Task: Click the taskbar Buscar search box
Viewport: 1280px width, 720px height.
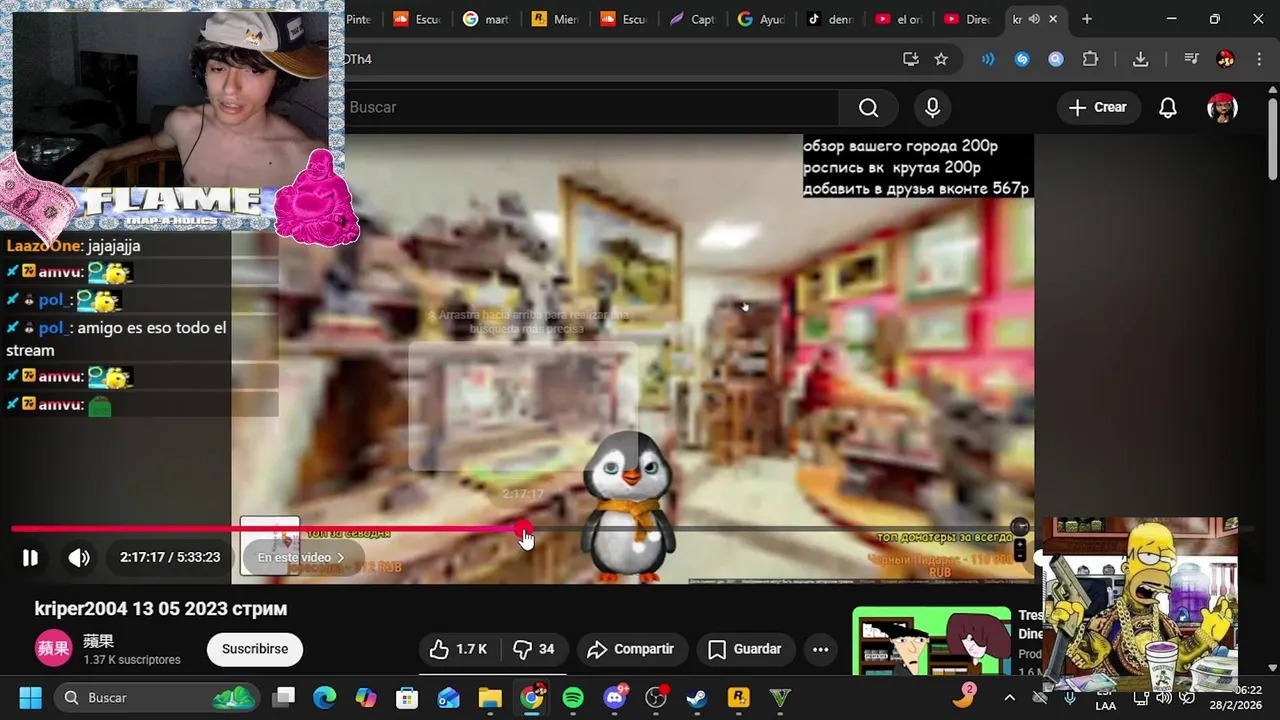Action: tap(157, 698)
